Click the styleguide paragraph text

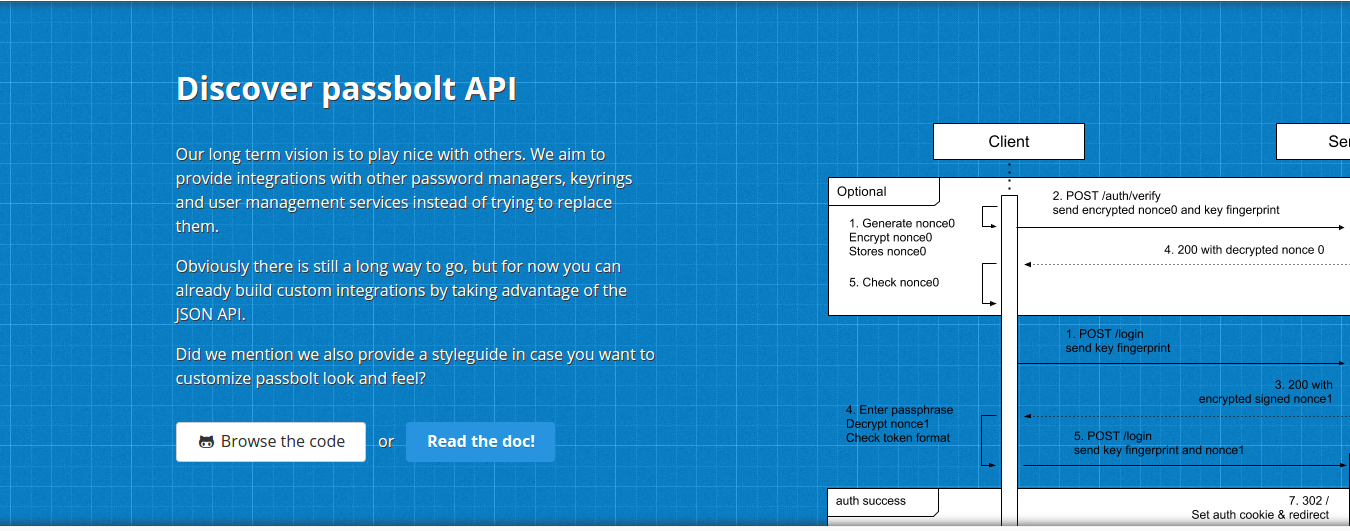pos(415,366)
